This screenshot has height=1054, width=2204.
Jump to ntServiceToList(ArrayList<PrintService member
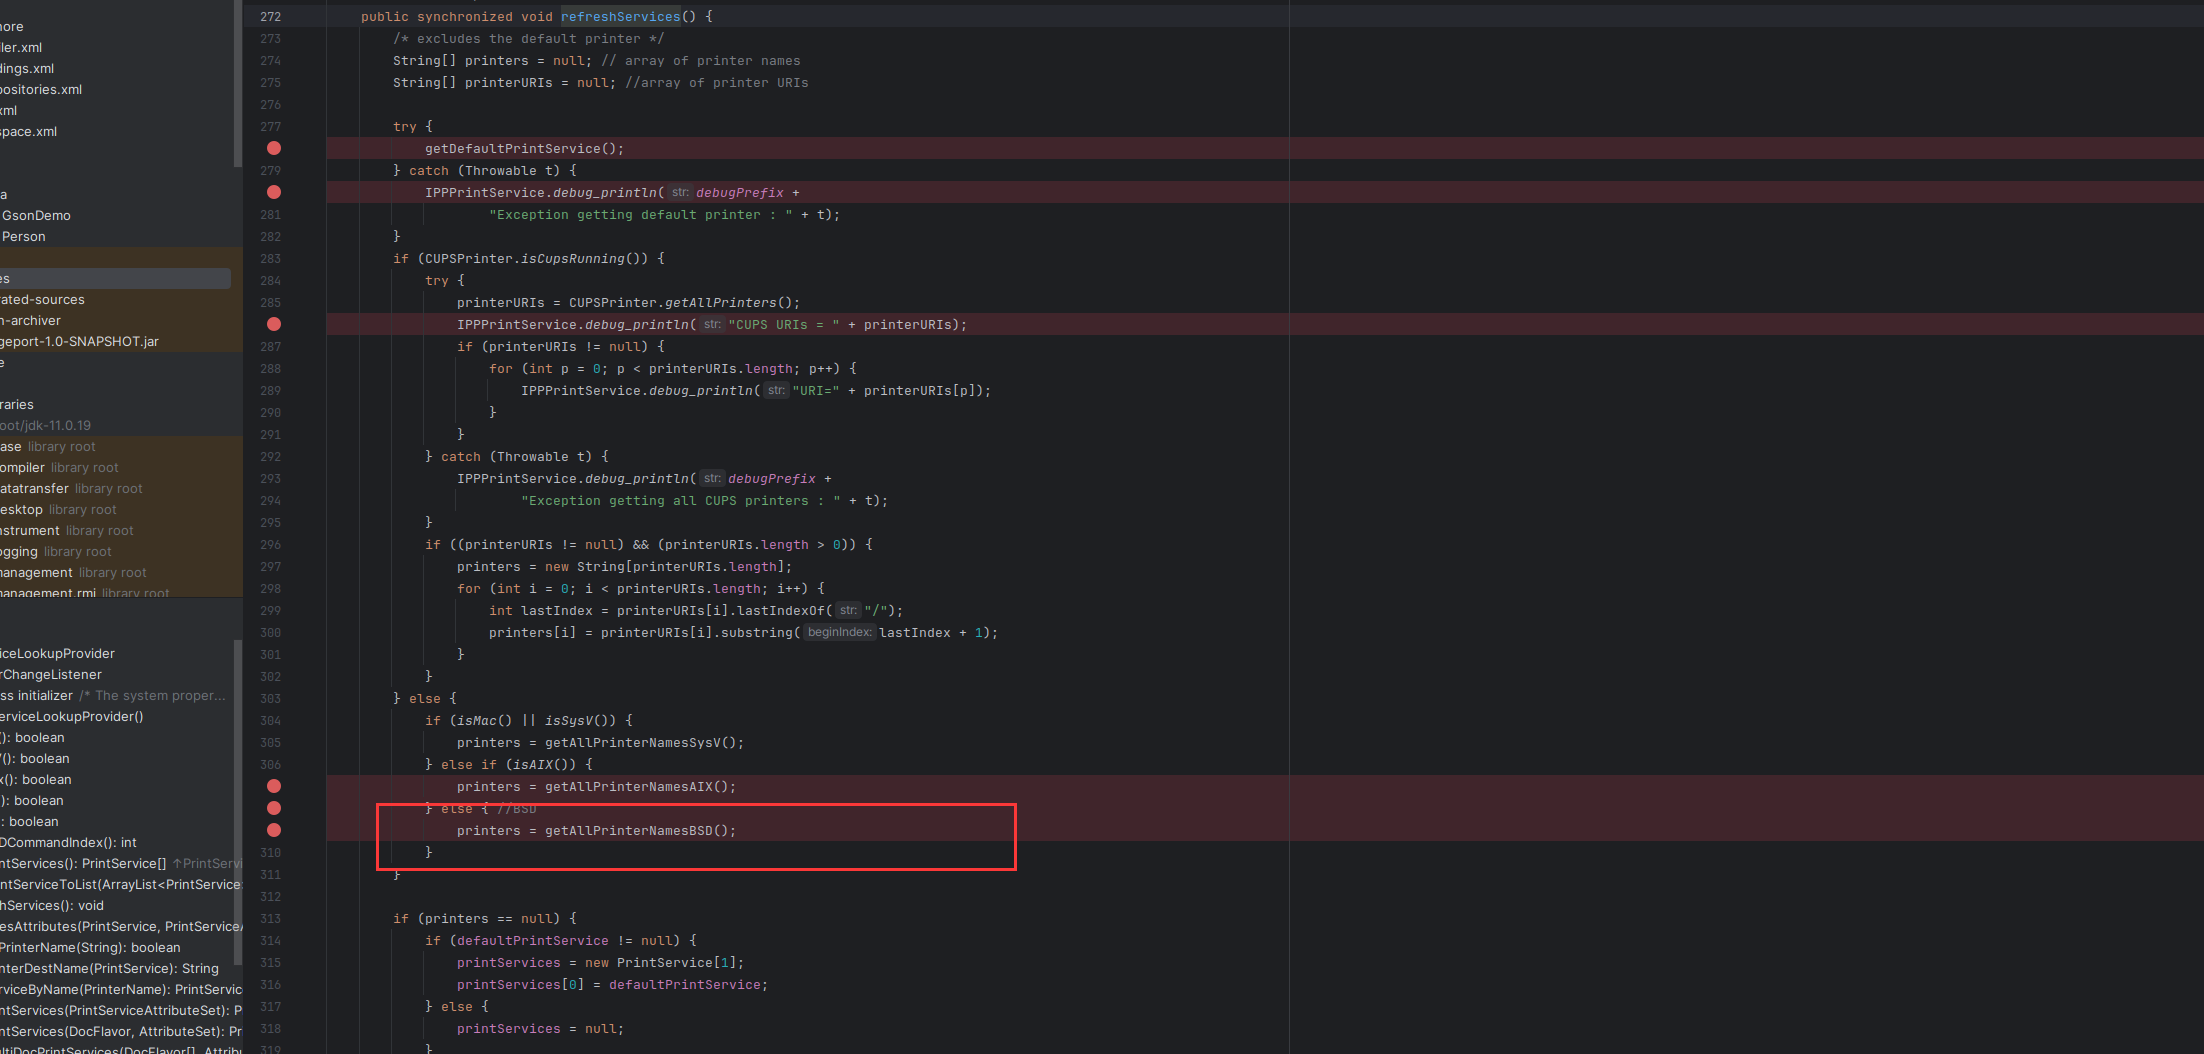click(x=121, y=884)
